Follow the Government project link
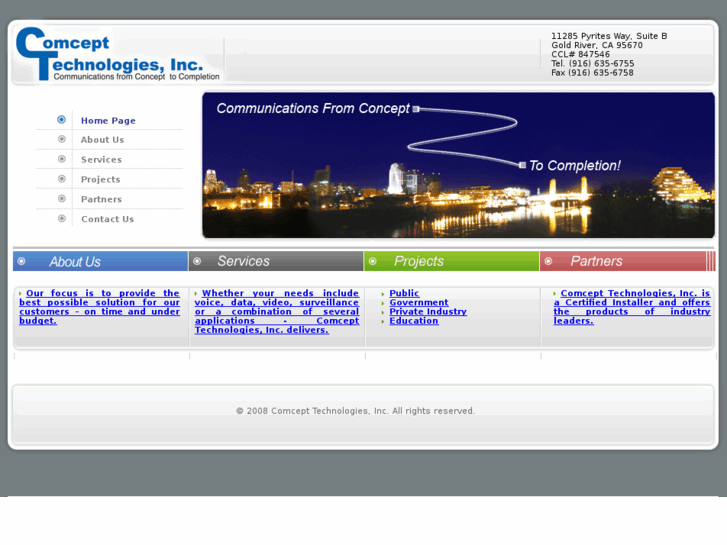Image resolution: width=727 pixels, height=545 pixels. [419, 302]
